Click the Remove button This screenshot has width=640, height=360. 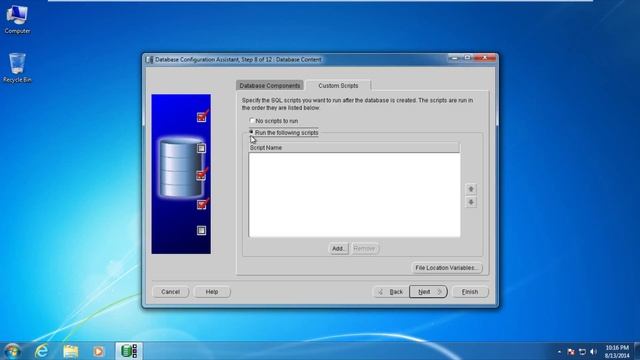click(x=364, y=248)
